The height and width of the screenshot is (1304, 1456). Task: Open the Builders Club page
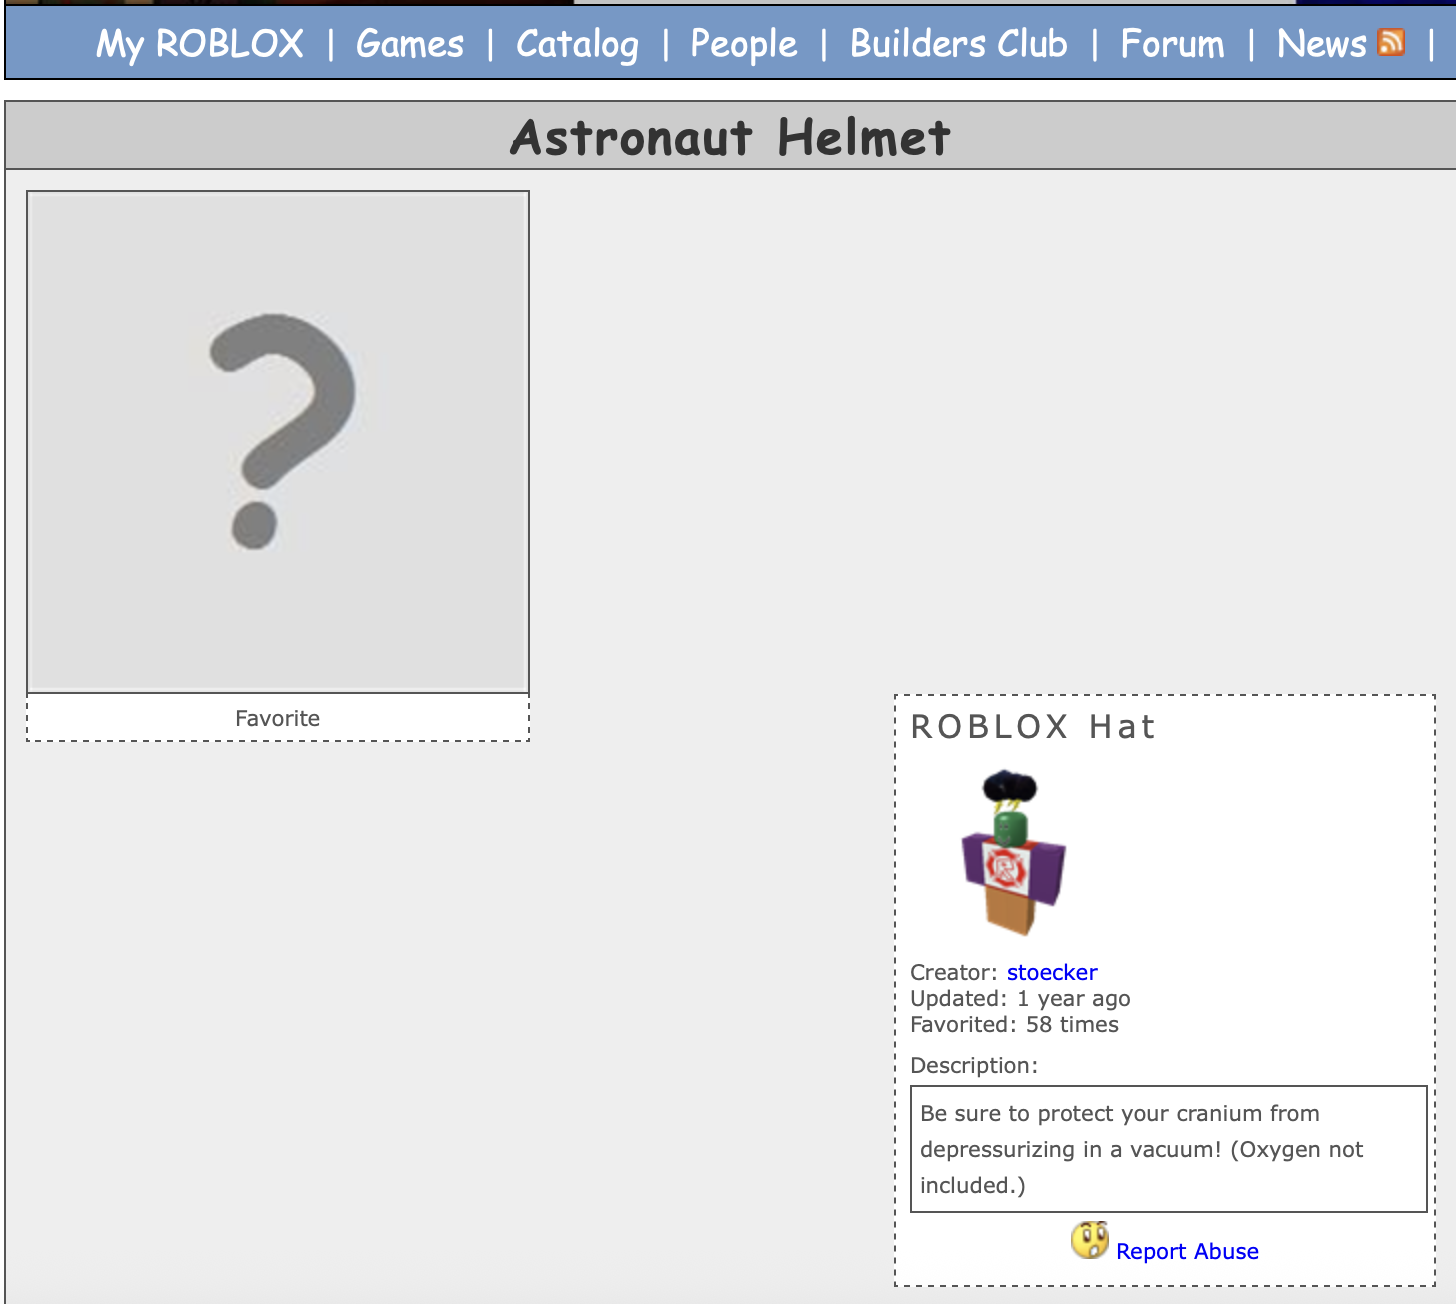pyautogui.click(x=959, y=44)
